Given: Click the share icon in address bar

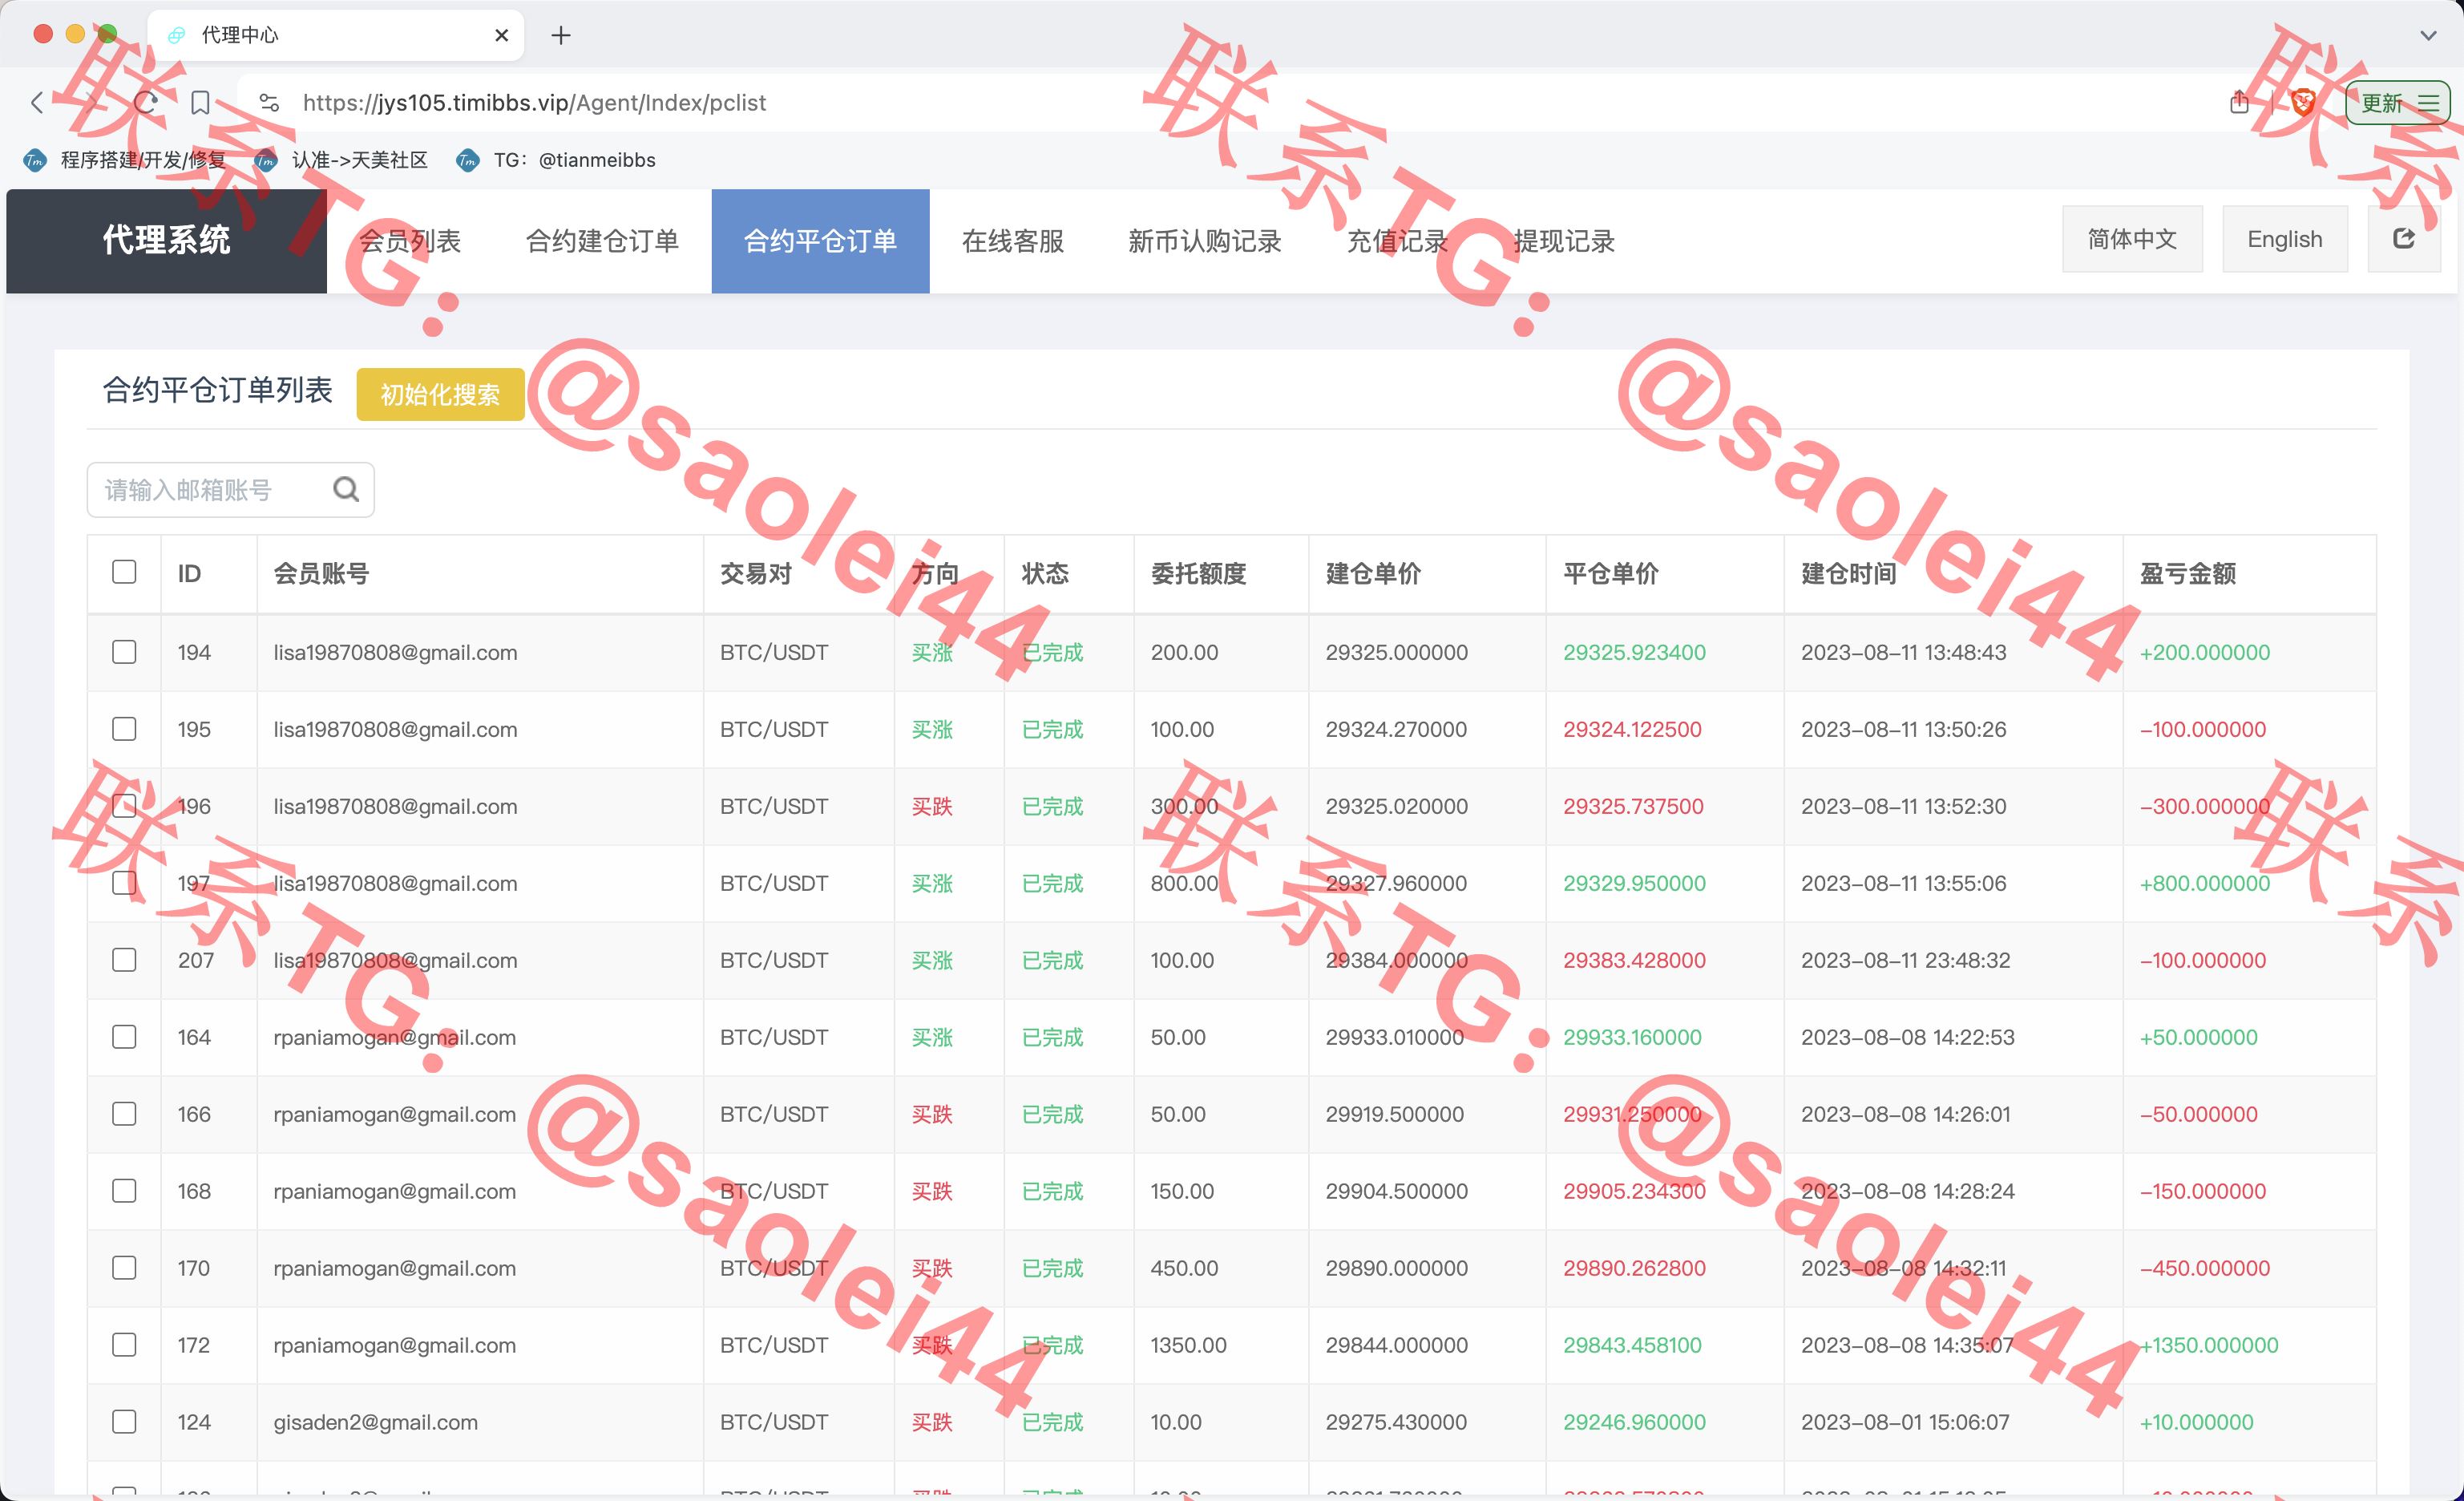Looking at the screenshot, I should click(x=2240, y=101).
